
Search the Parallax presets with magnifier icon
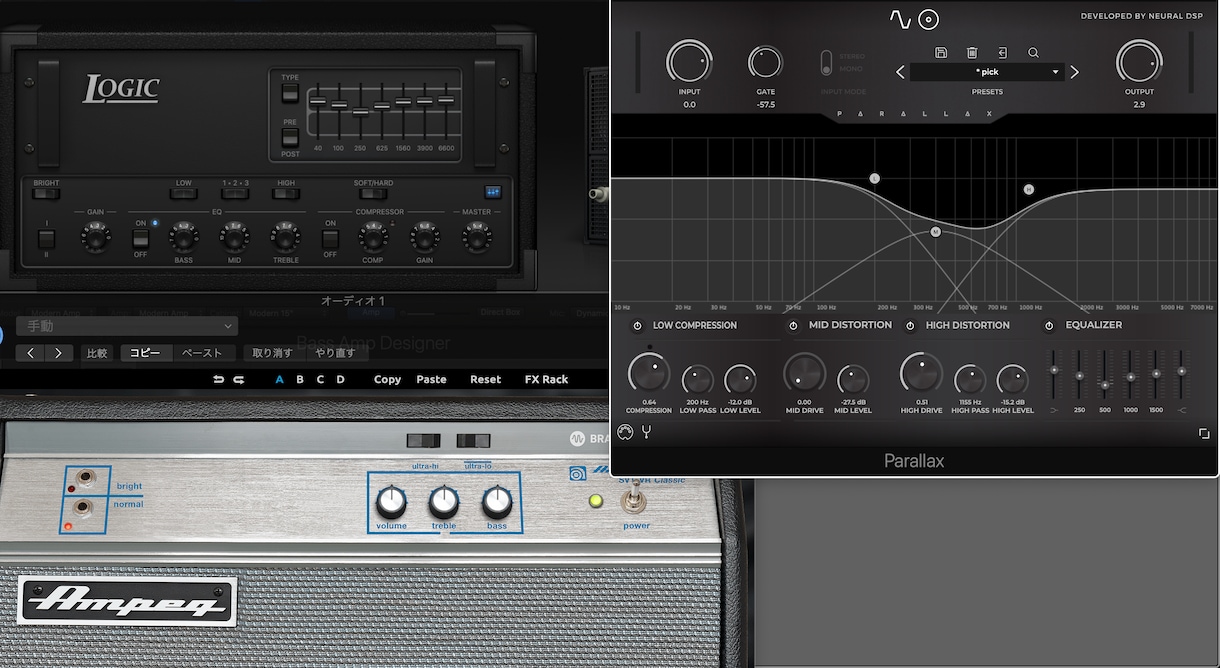click(1033, 53)
